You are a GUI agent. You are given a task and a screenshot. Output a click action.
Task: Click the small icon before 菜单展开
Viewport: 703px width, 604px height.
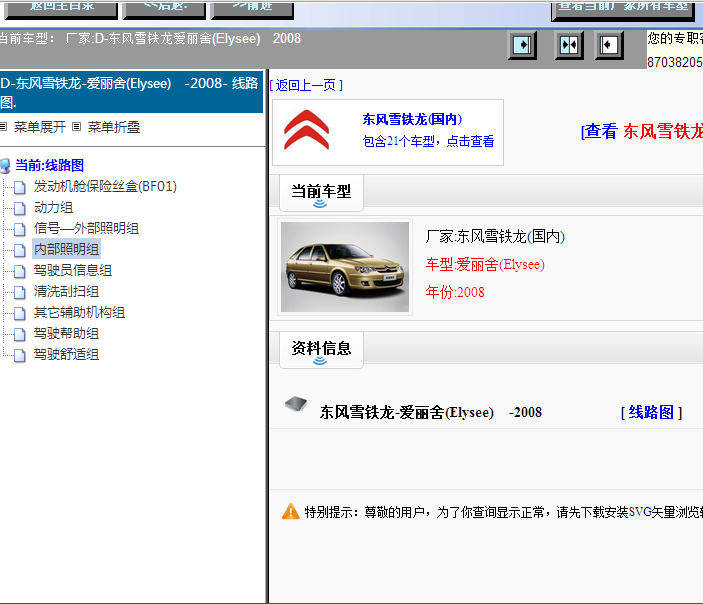point(4,127)
